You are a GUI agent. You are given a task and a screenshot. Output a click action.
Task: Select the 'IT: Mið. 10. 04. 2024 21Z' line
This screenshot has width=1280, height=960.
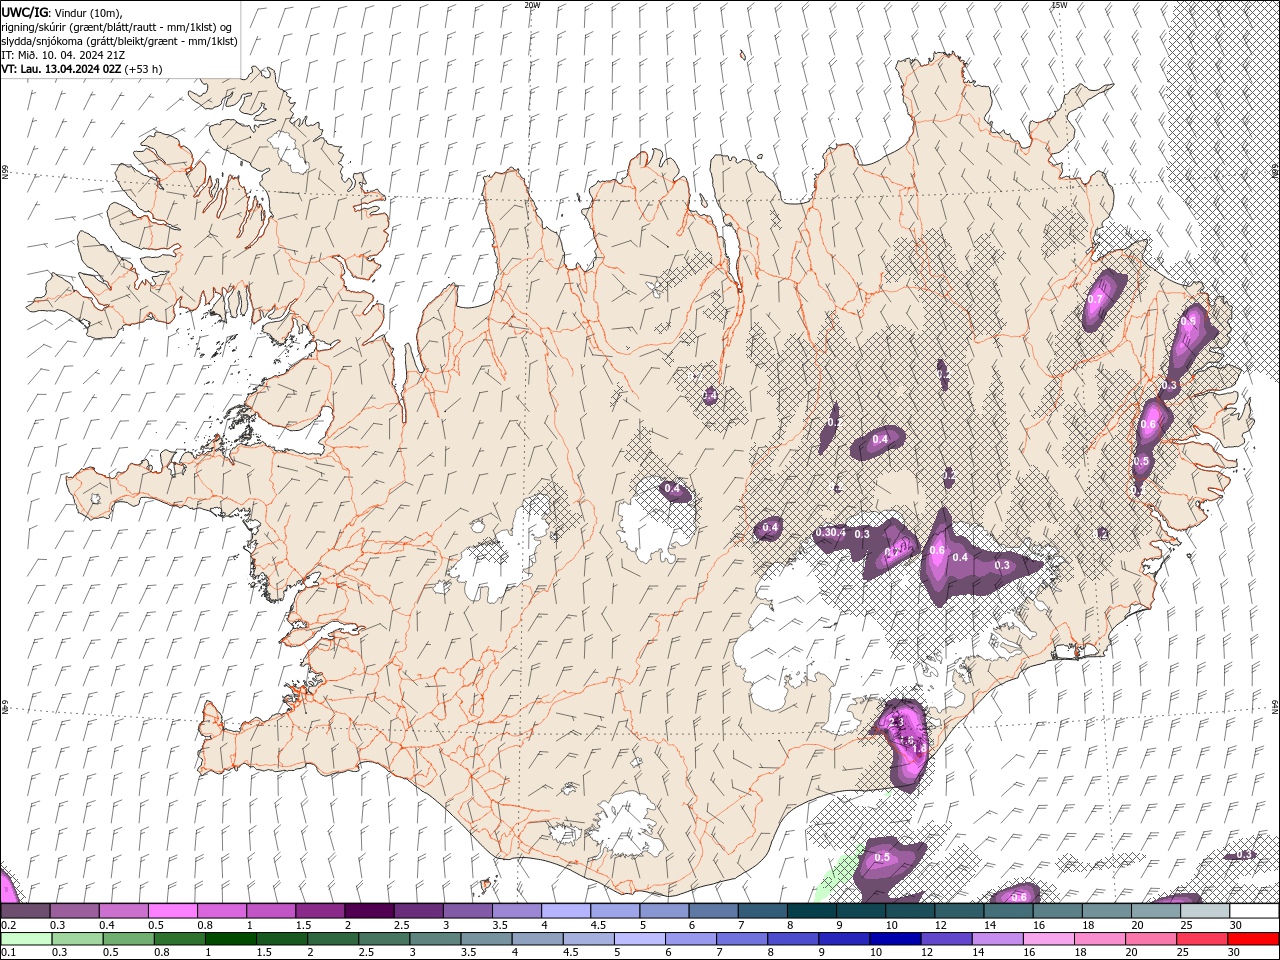(x=61, y=55)
